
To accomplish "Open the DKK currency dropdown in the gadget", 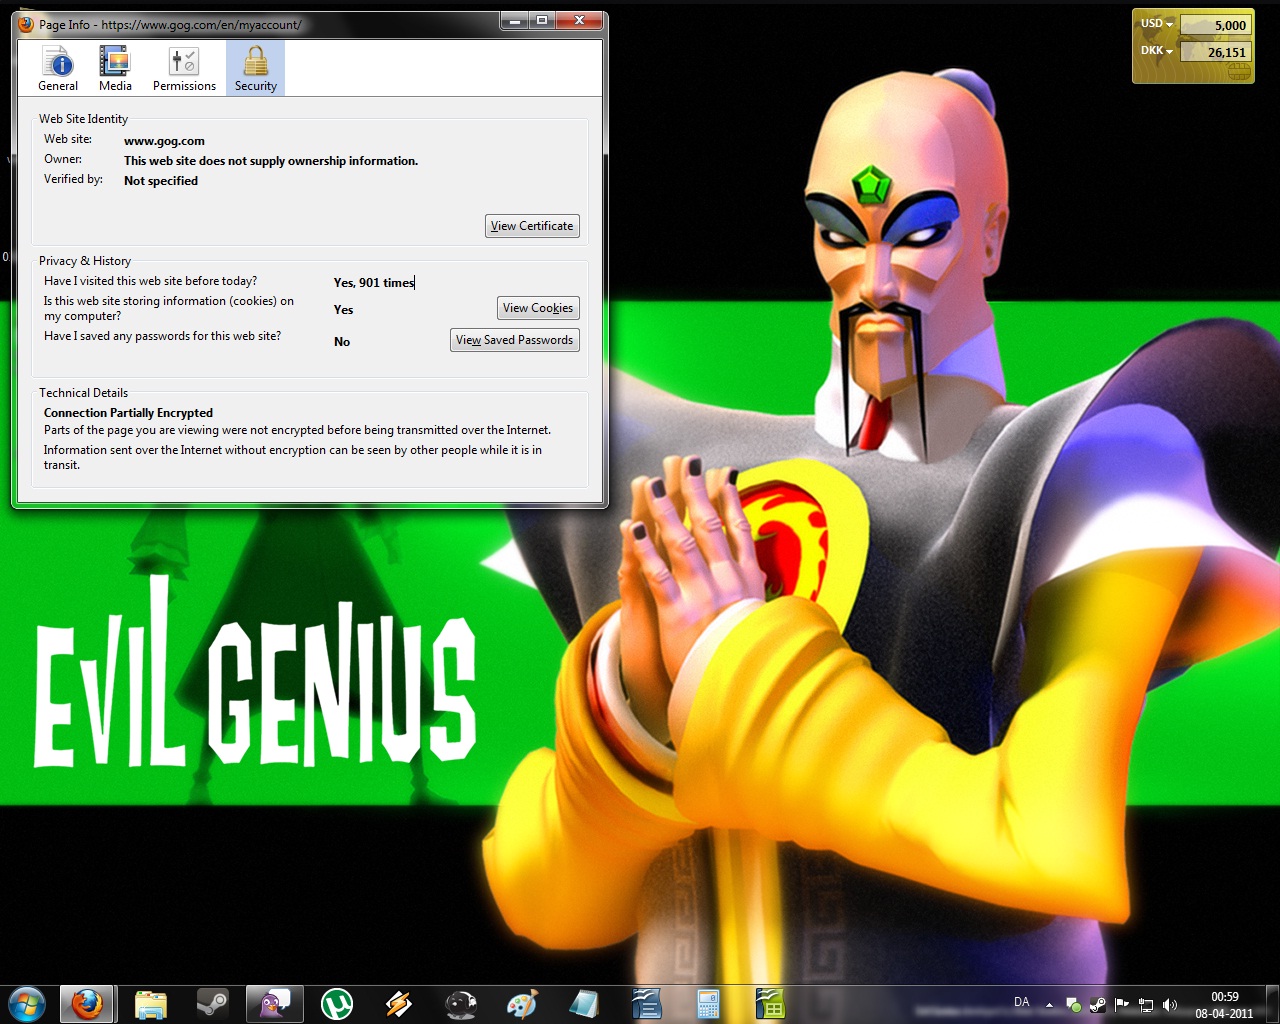I will coord(1156,51).
